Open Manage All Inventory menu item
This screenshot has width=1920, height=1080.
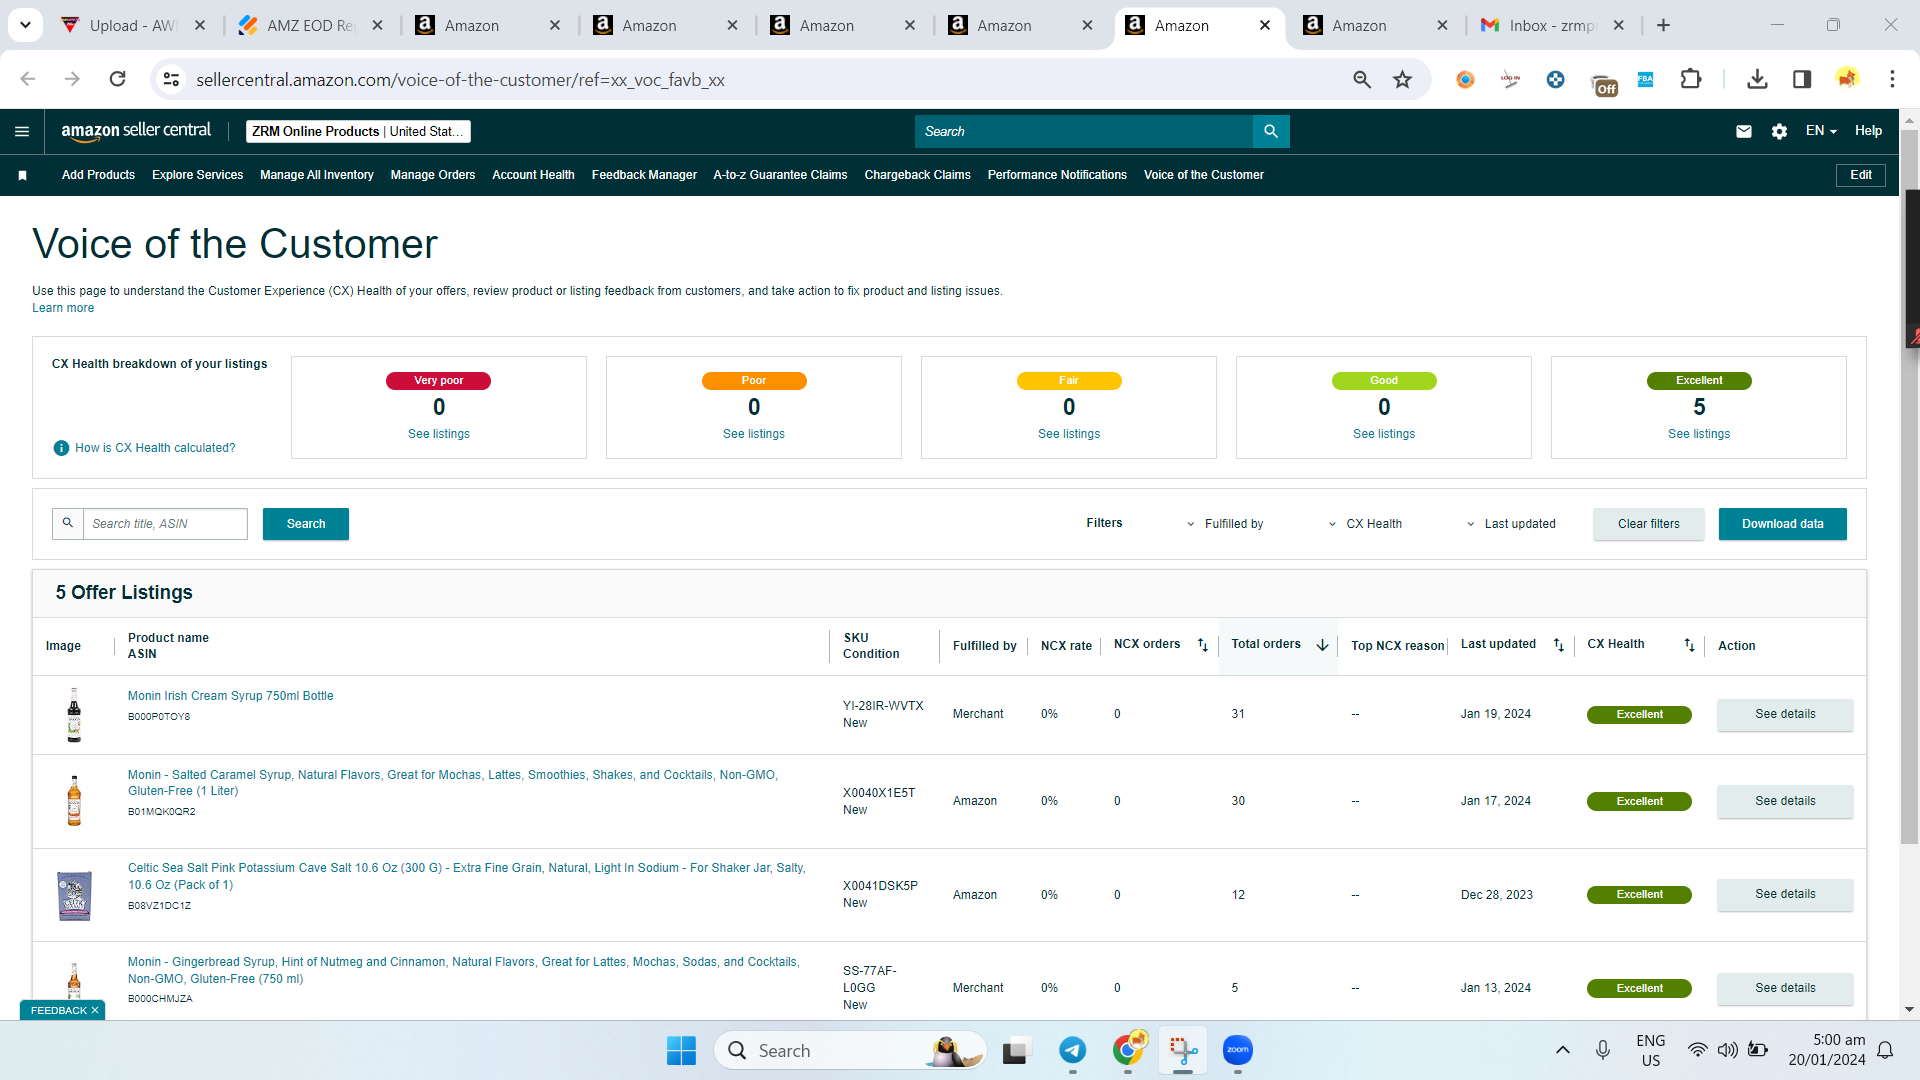point(317,175)
